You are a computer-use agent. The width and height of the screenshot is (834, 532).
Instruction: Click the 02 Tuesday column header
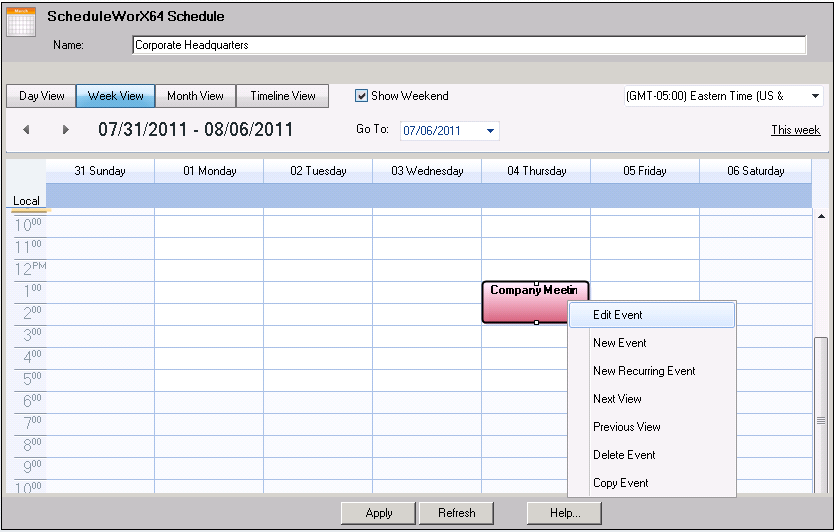[x=318, y=171]
